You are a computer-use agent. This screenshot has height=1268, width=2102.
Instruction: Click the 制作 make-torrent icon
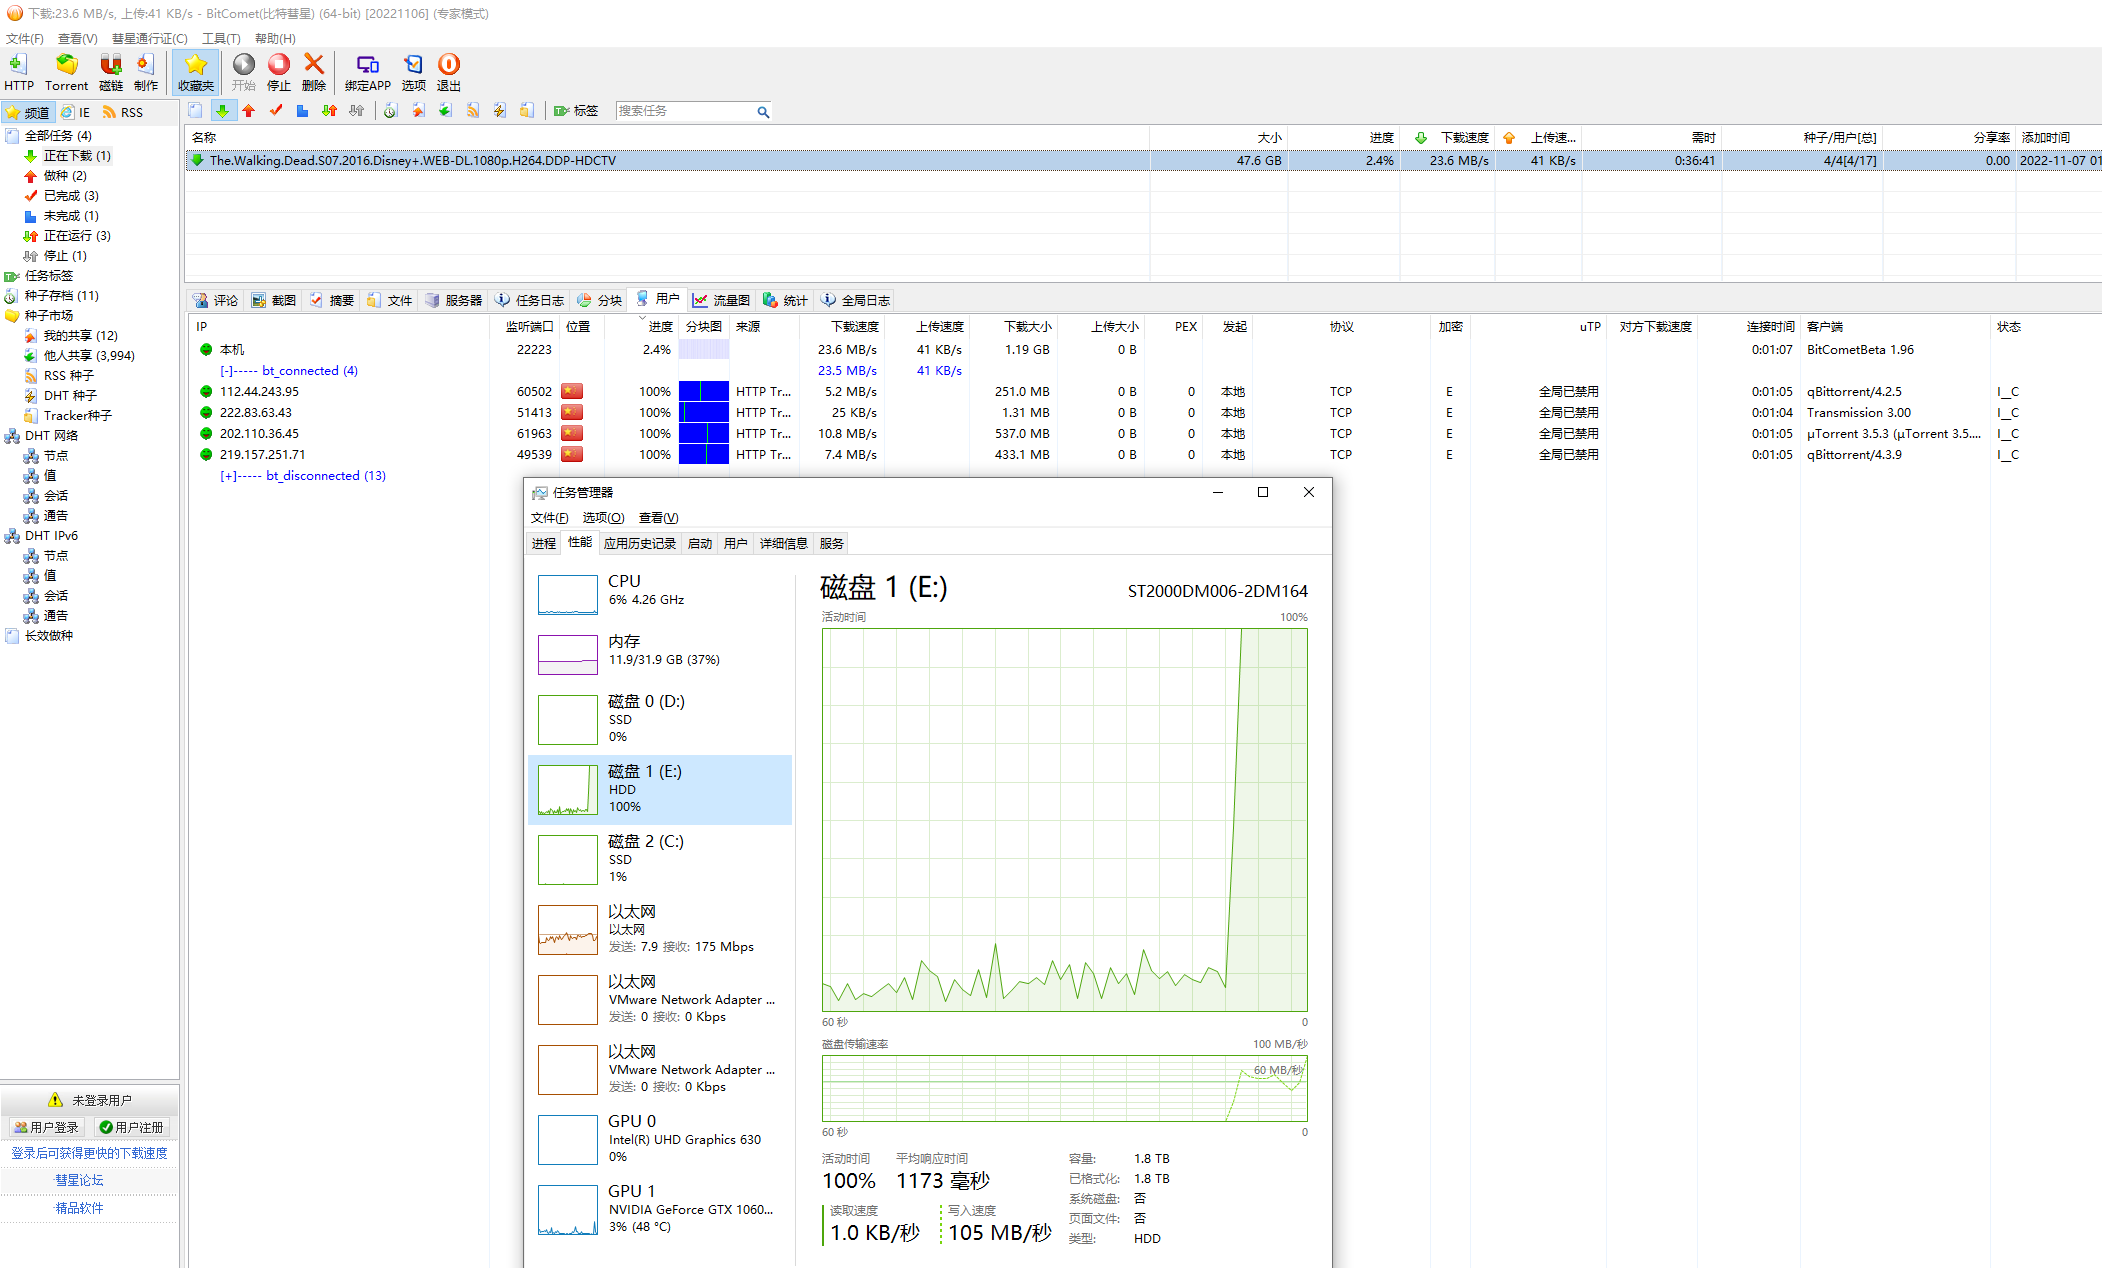click(x=146, y=72)
